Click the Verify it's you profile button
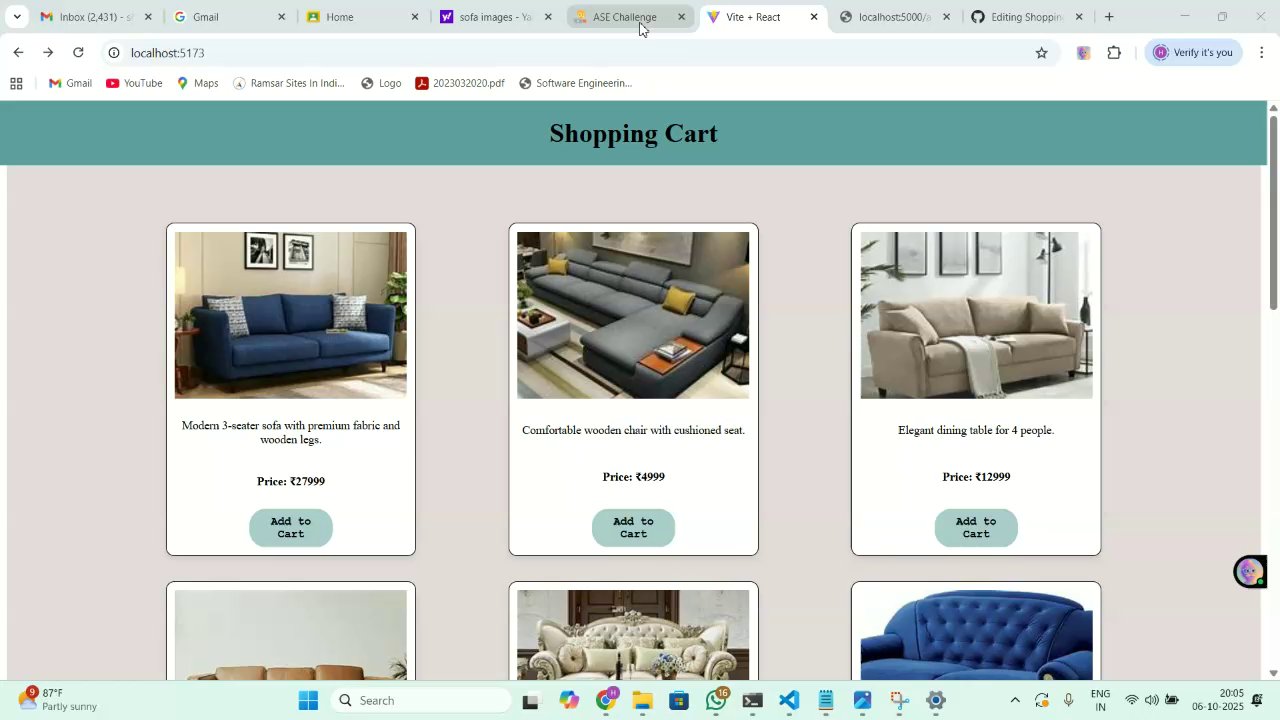Image resolution: width=1280 pixels, height=720 pixels. [x=1193, y=53]
